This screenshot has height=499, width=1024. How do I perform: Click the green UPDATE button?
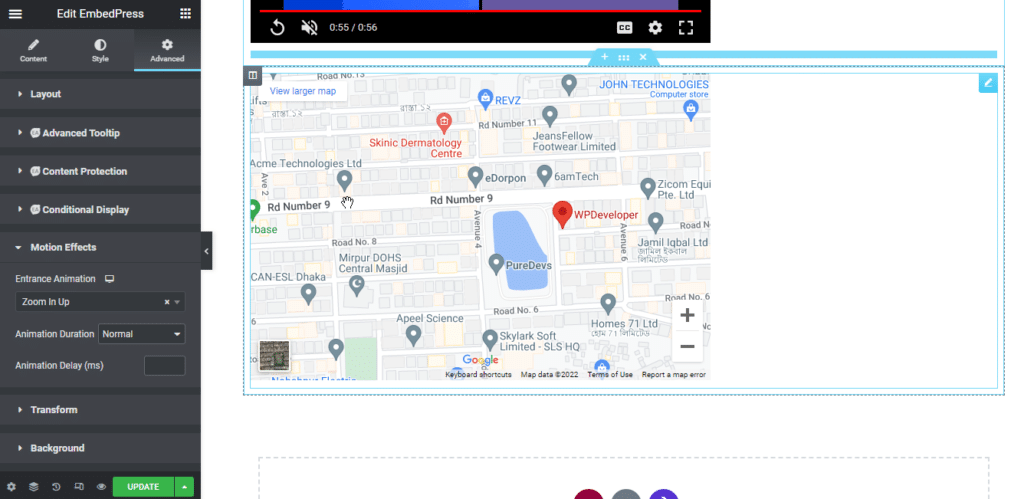[142, 487]
